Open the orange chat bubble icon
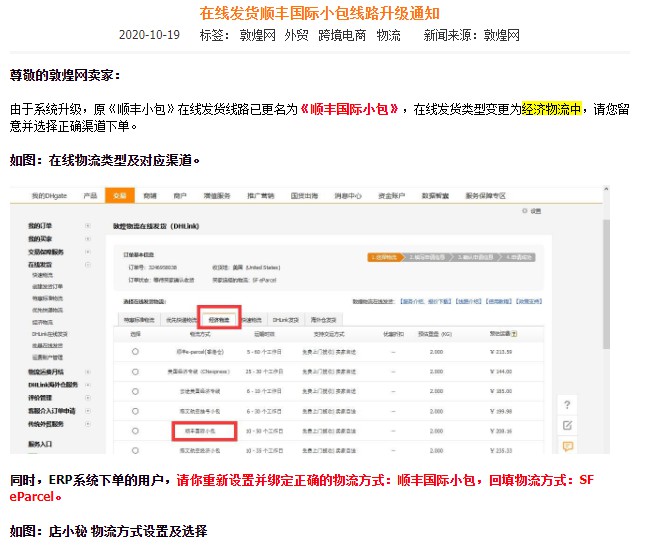 568,446
